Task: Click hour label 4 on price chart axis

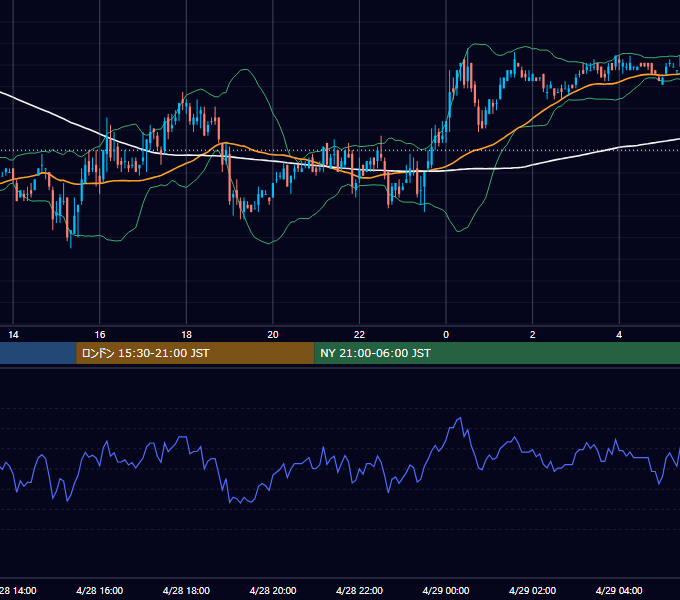Action: 619,335
